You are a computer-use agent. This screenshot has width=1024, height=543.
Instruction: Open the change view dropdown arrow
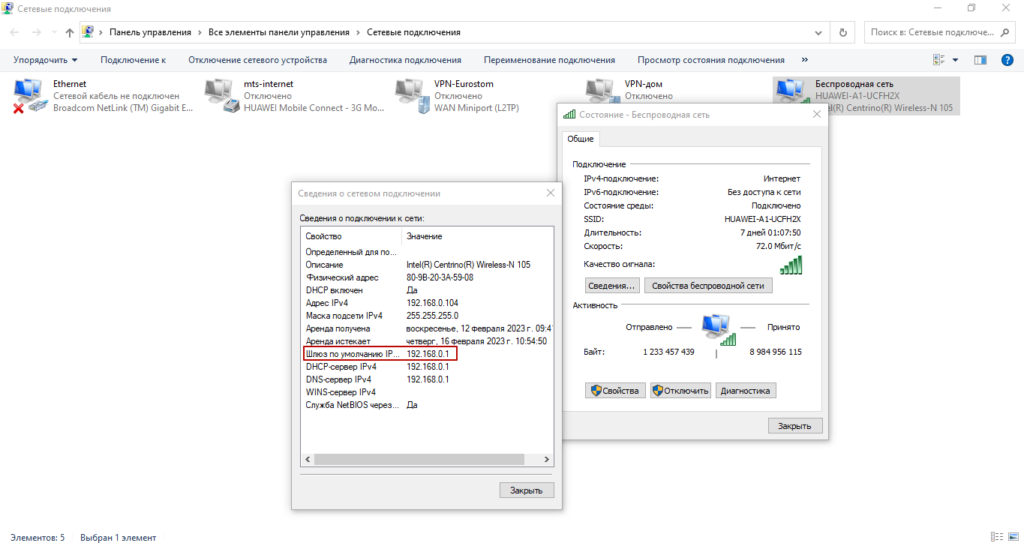pos(956,60)
